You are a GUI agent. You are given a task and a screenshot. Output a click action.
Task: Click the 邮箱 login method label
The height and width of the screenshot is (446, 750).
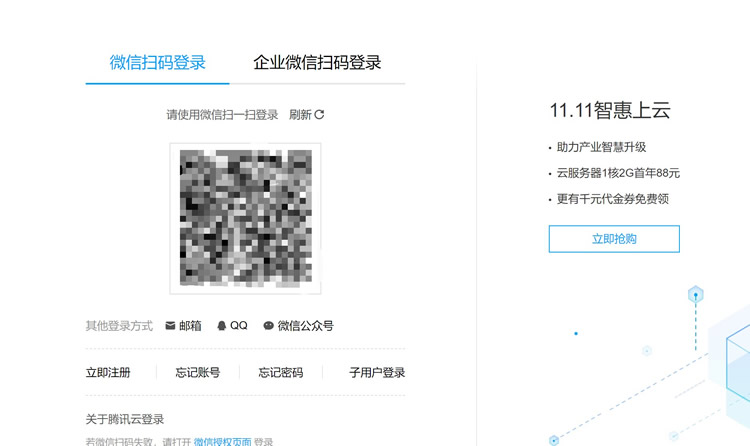tap(190, 326)
